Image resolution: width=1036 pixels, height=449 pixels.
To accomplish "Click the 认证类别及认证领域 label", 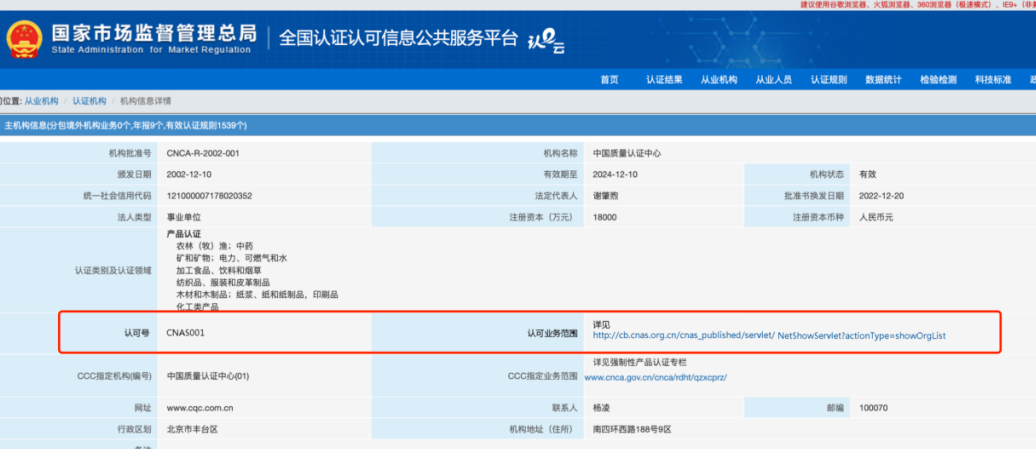I will coord(113,270).
